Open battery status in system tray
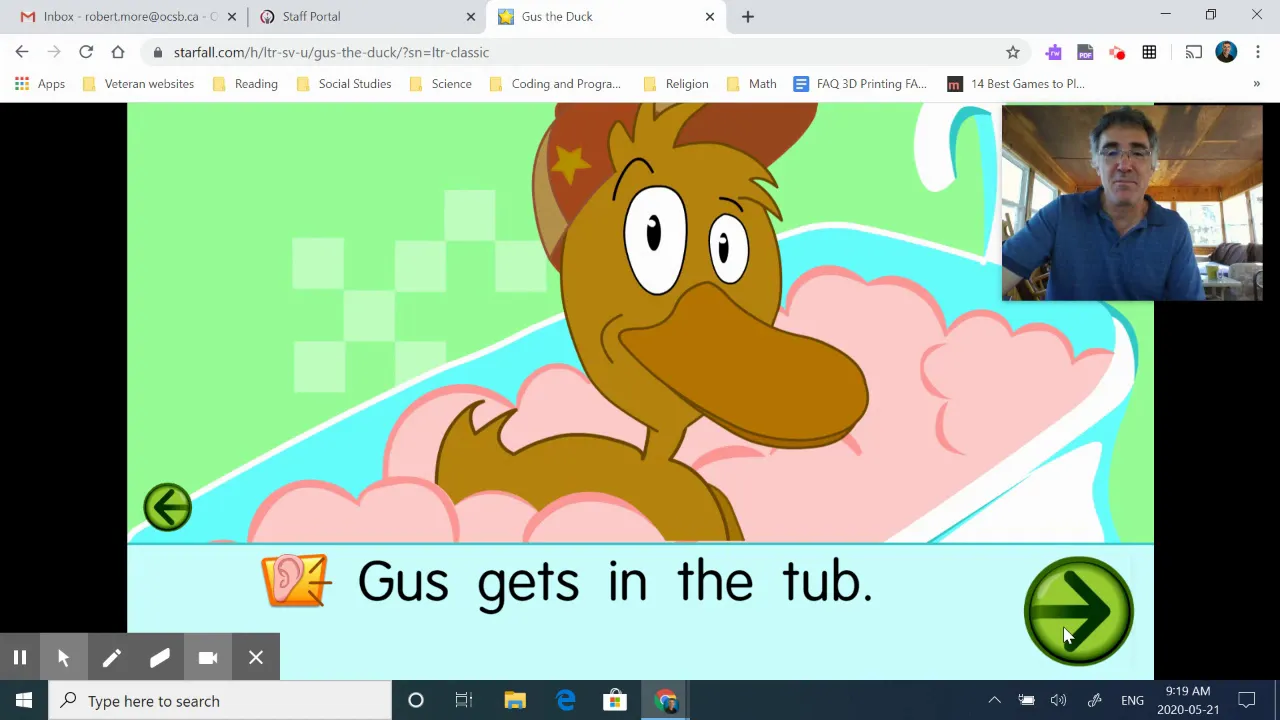 tap(1026, 701)
